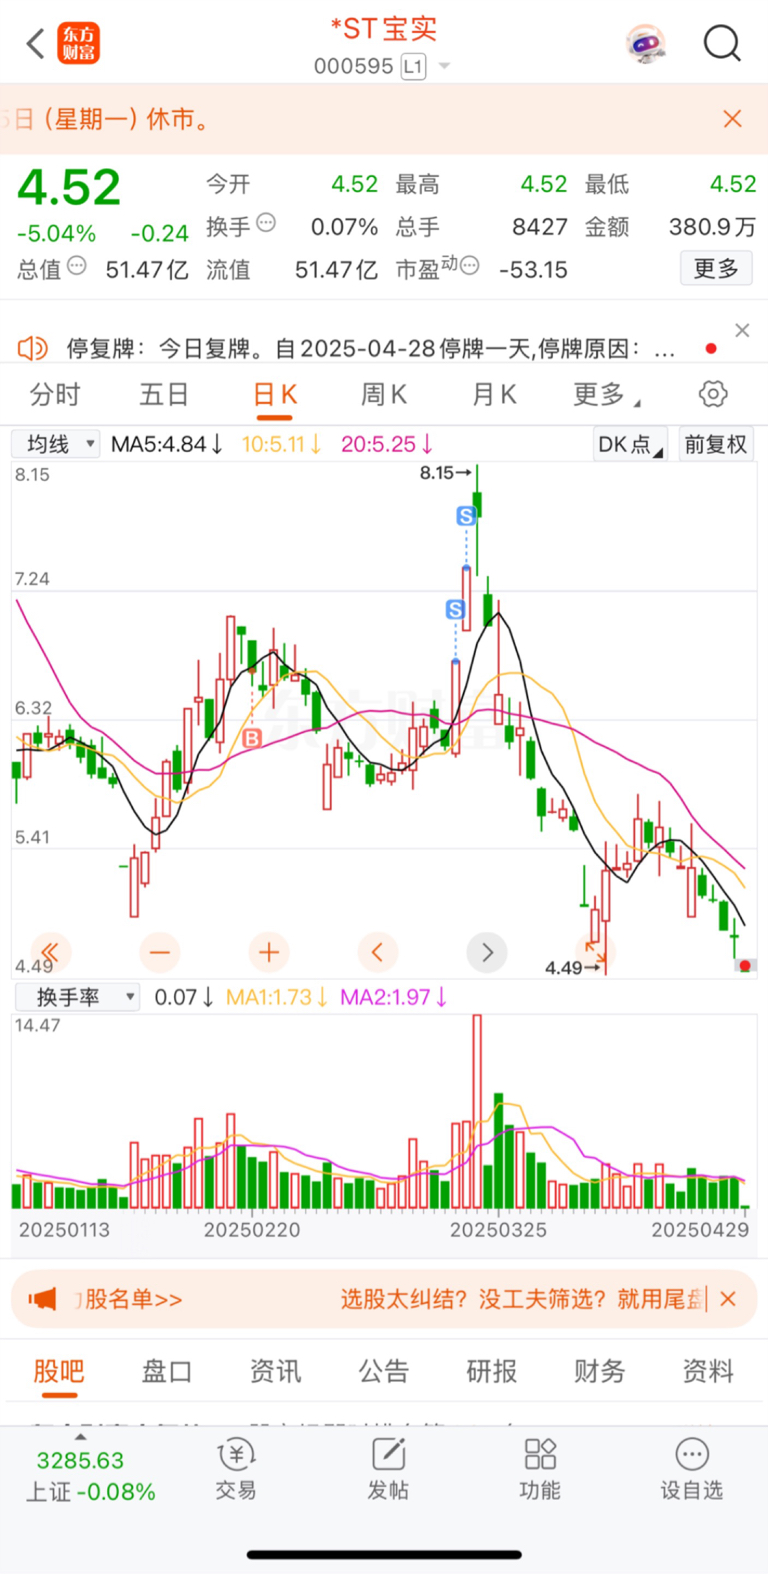The height and width of the screenshot is (1574, 768).
Task: Open the L1 level badge
Action: pyautogui.click(x=413, y=67)
